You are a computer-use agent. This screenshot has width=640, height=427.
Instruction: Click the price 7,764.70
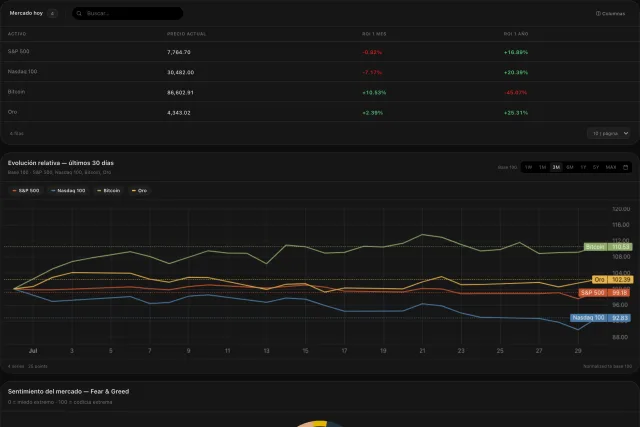pos(179,52)
